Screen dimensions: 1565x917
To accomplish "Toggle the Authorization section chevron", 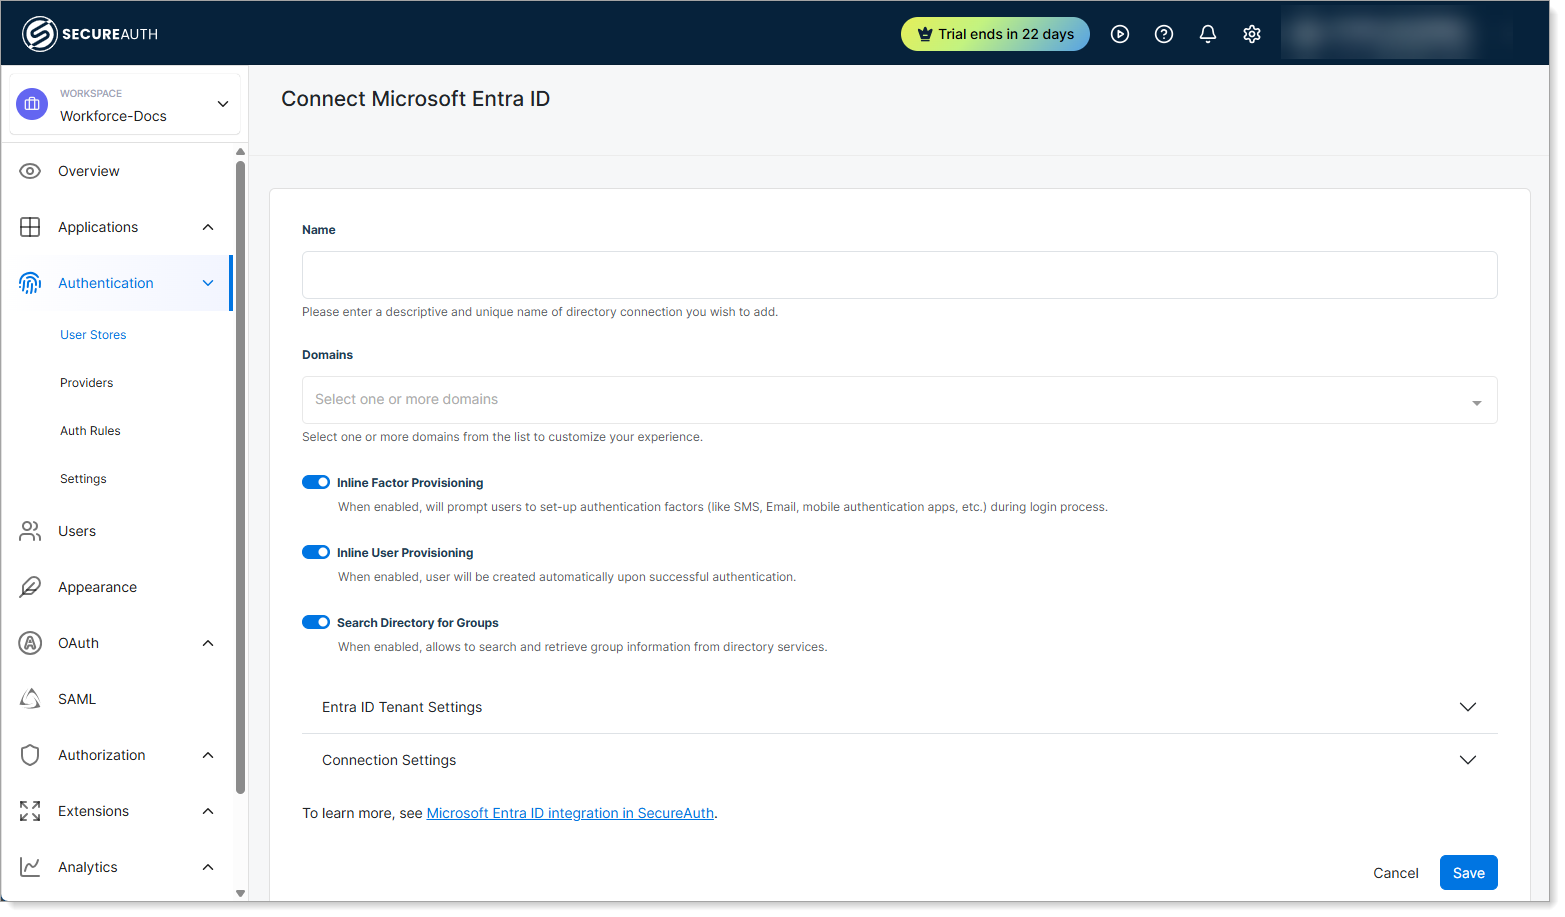I will coord(208,755).
